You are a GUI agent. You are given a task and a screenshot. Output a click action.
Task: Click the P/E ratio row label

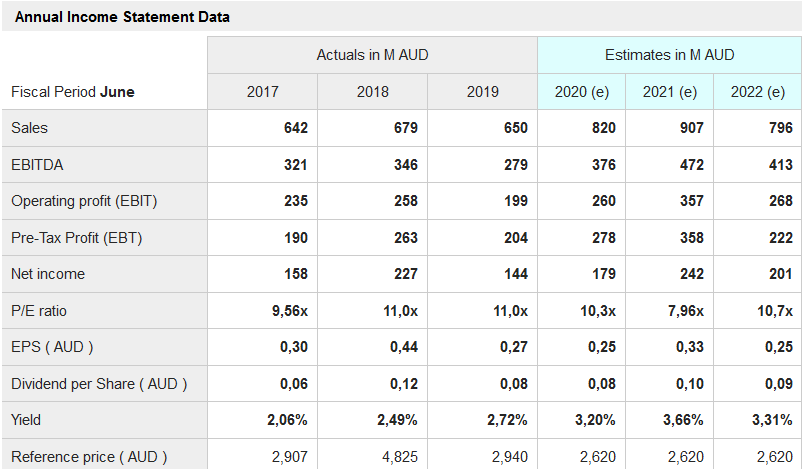pyautogui.click(x=38, y=311)
